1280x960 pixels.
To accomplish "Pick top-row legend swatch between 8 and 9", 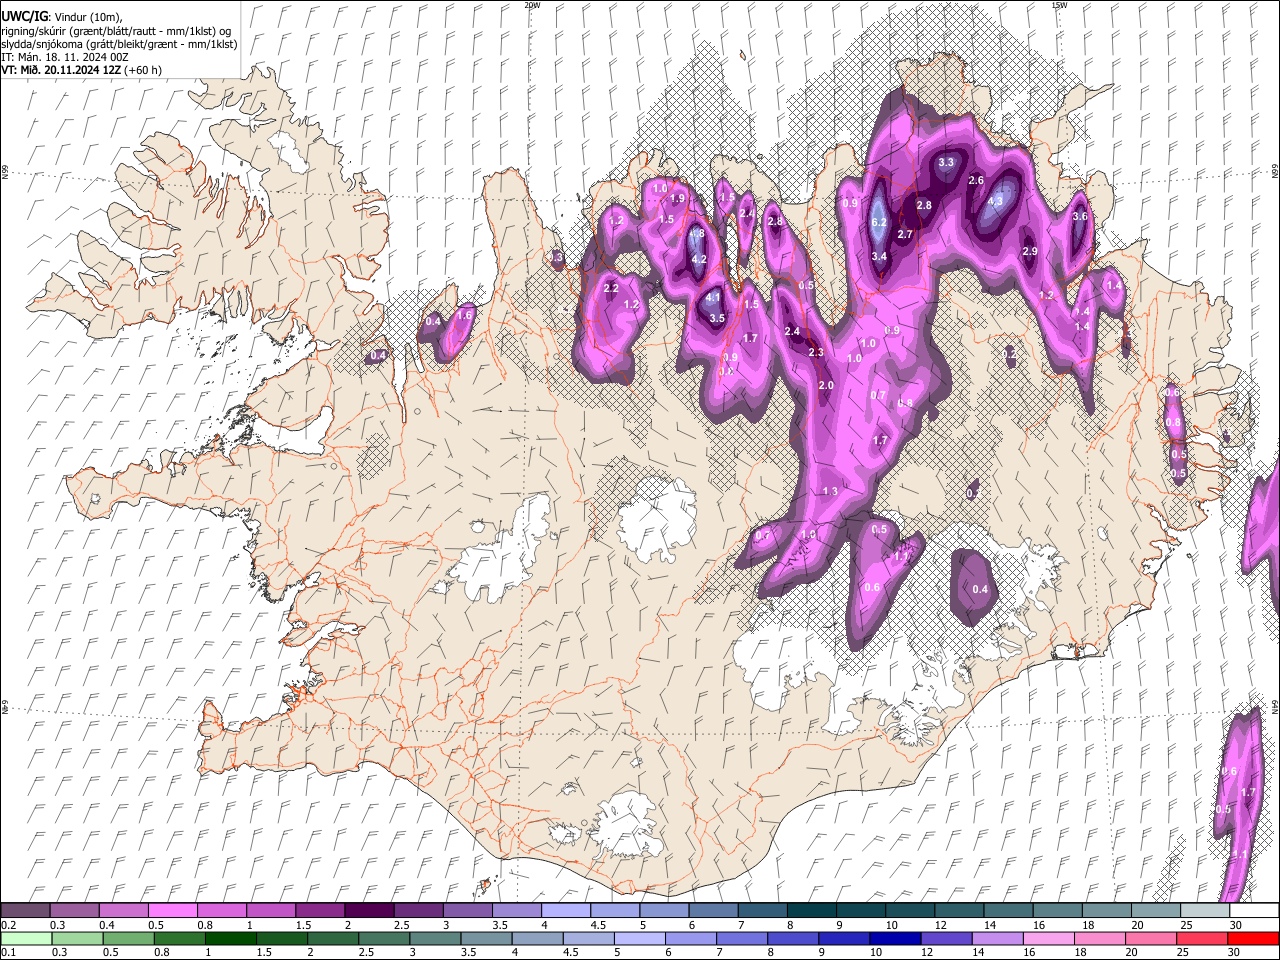I will (811, 911).
